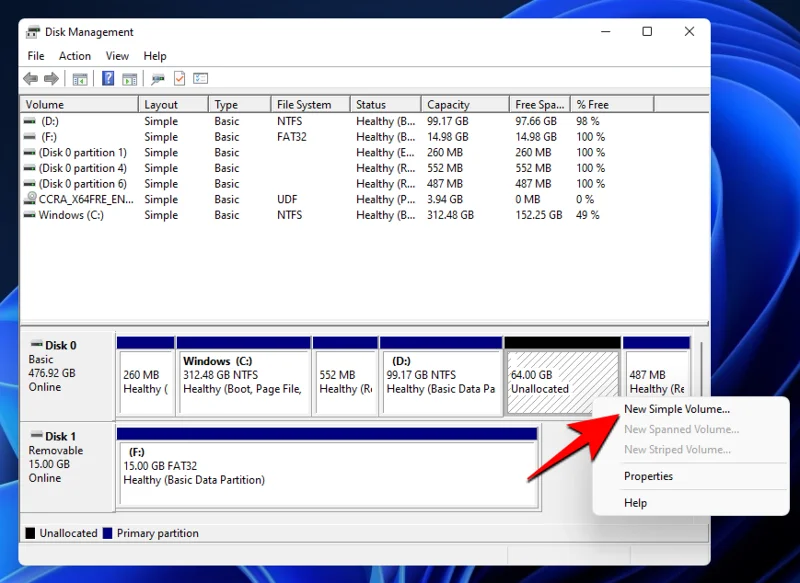Select Properties in the context menu

pos(648,476)
